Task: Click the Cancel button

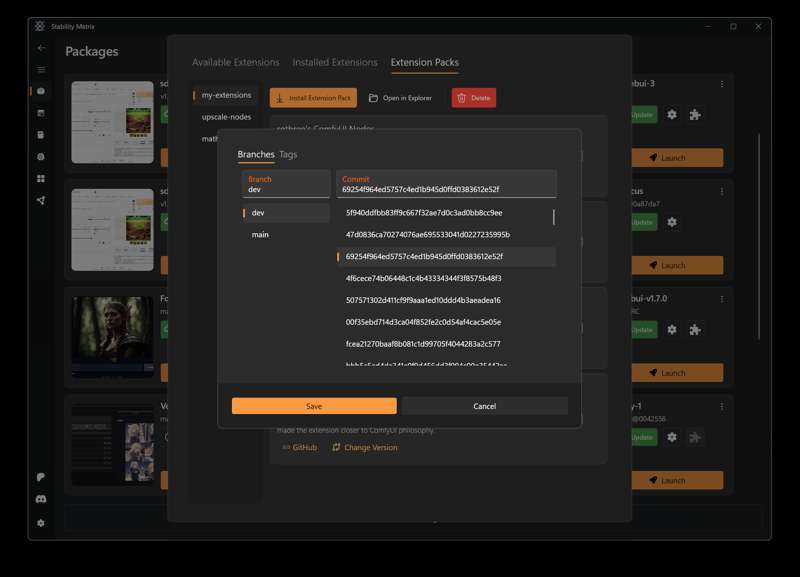Action: 484,406
